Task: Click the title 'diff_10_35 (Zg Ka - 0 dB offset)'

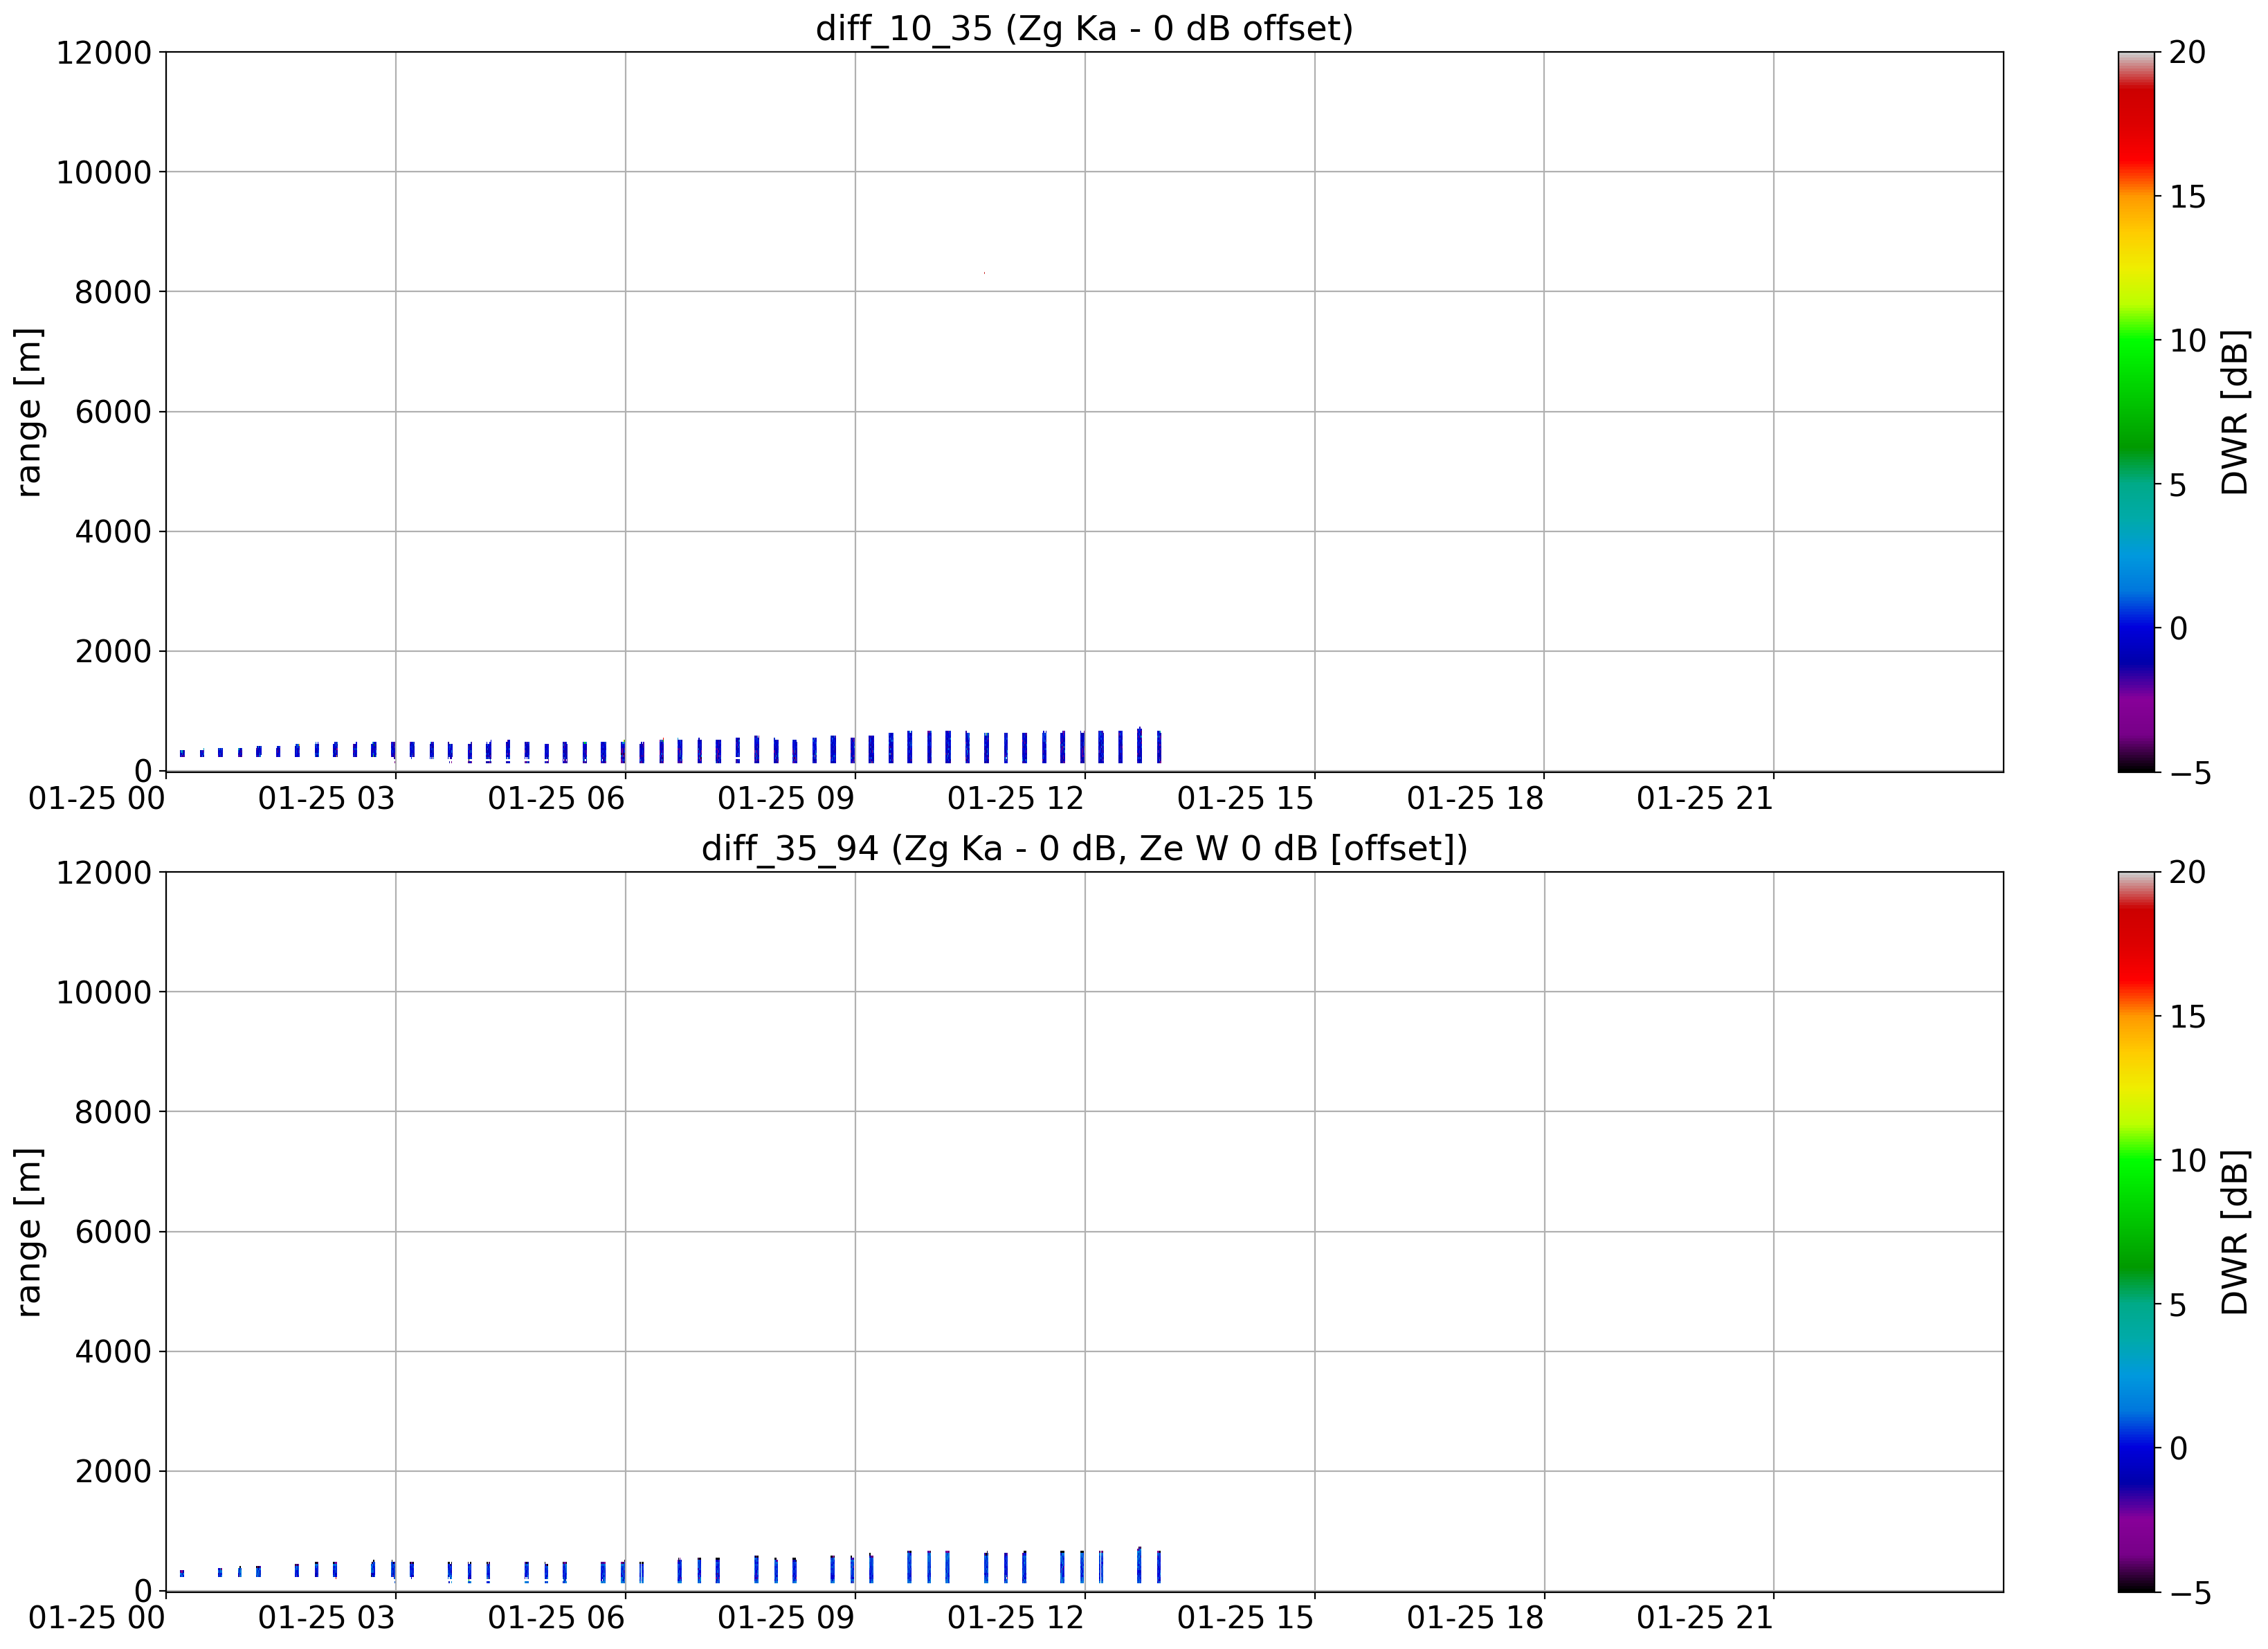Action: pyautogui.click(x=1084, y=28)
